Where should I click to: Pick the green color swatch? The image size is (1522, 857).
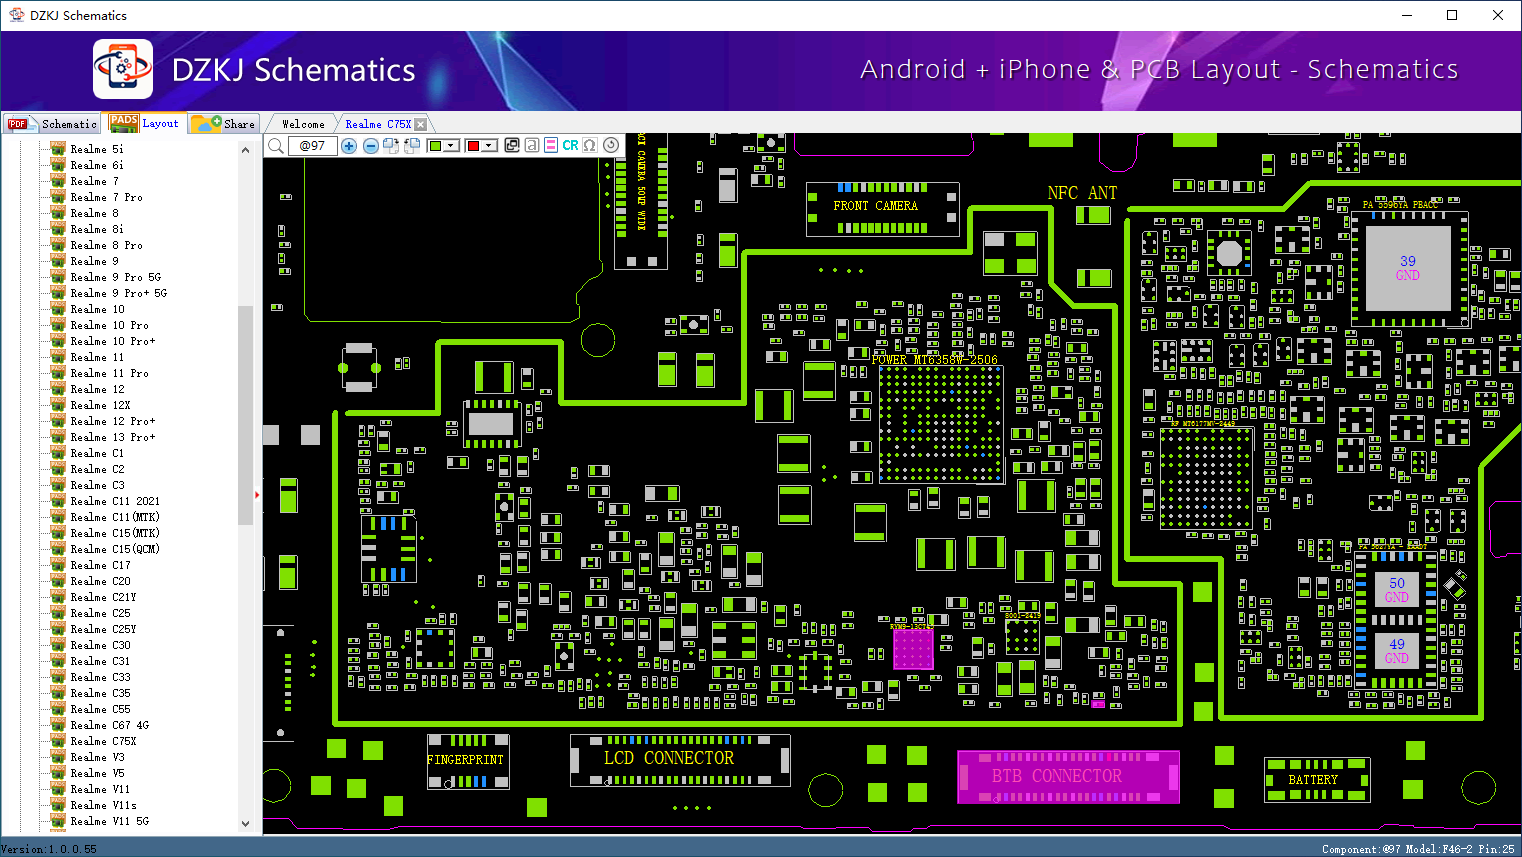(435, 146)
